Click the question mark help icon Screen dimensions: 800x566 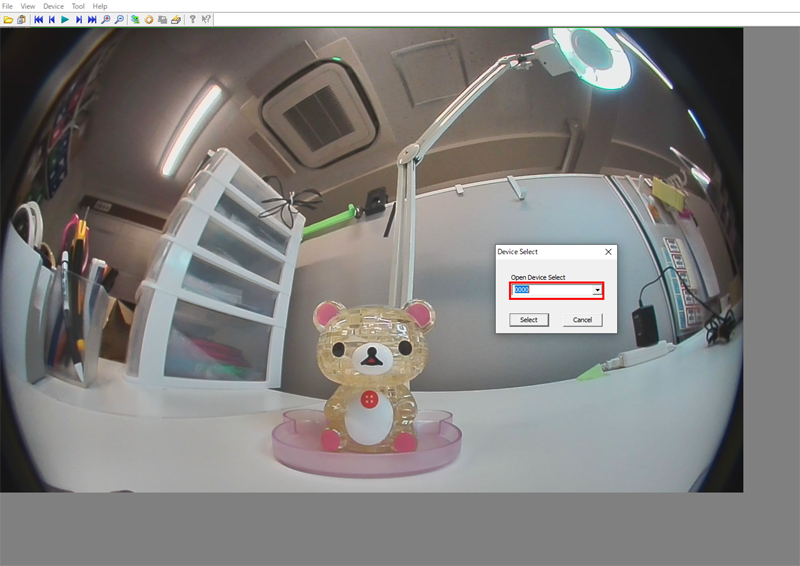(x=192, y=19)
